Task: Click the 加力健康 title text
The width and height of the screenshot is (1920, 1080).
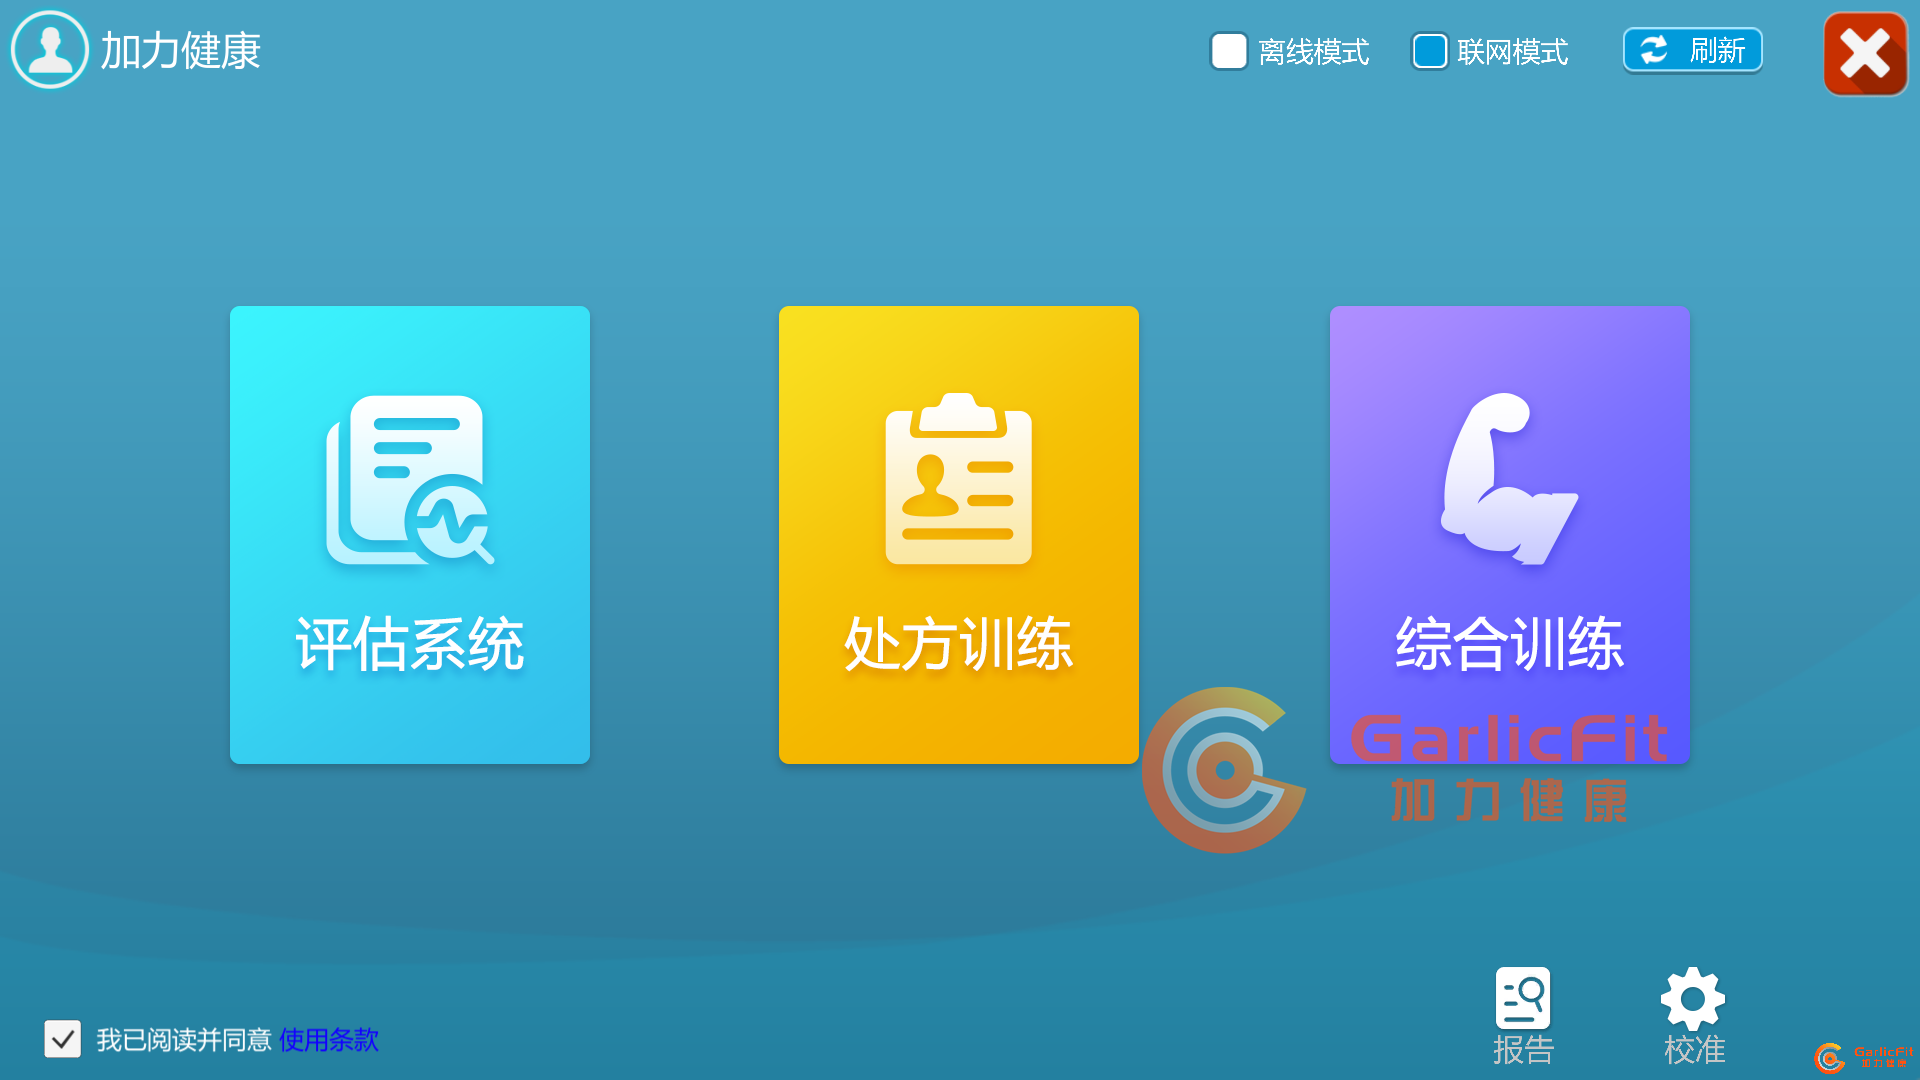Action: [x=180, y=51]
